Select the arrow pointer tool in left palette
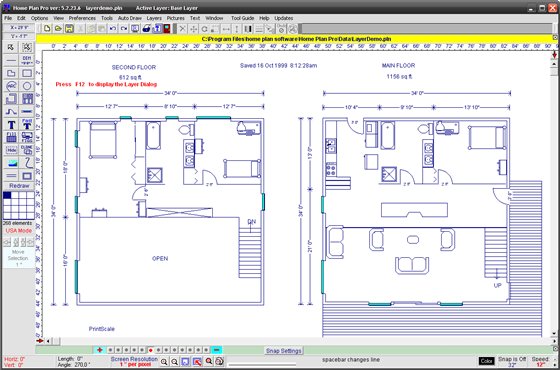Screen dimensions: 560x370 (x=11, y=47)
